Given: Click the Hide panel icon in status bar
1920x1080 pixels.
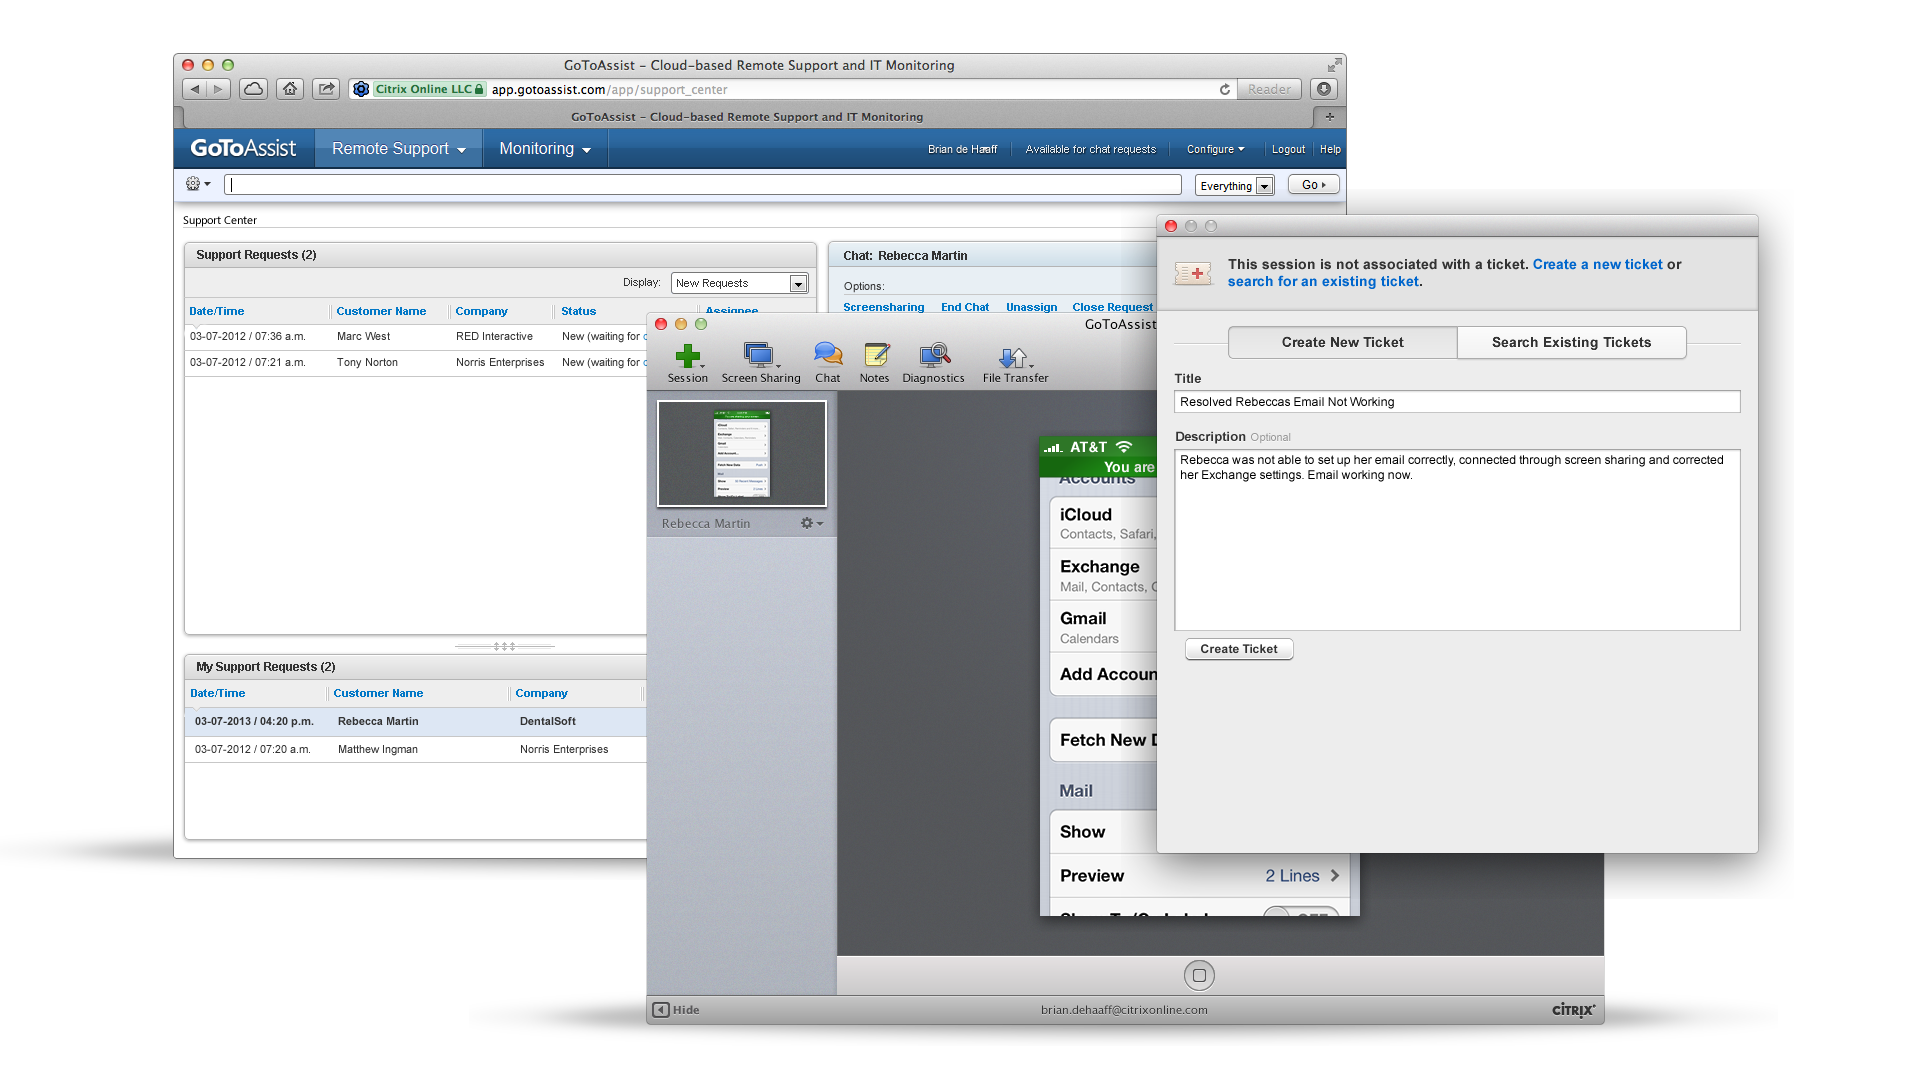Looking at the screenshot, I should click(661, 1010).
